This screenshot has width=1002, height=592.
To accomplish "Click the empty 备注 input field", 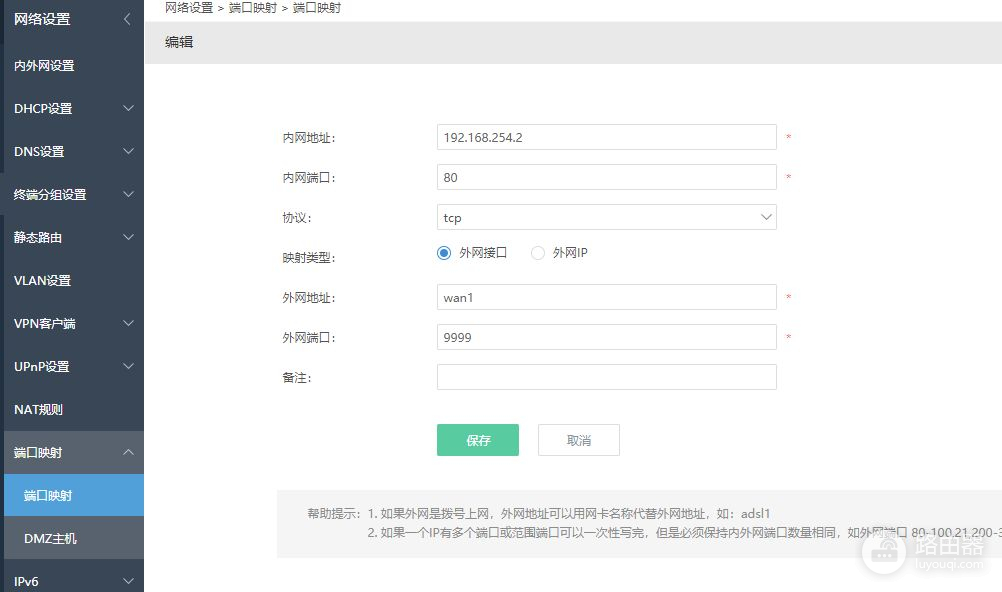I will [x=606, y=377].
